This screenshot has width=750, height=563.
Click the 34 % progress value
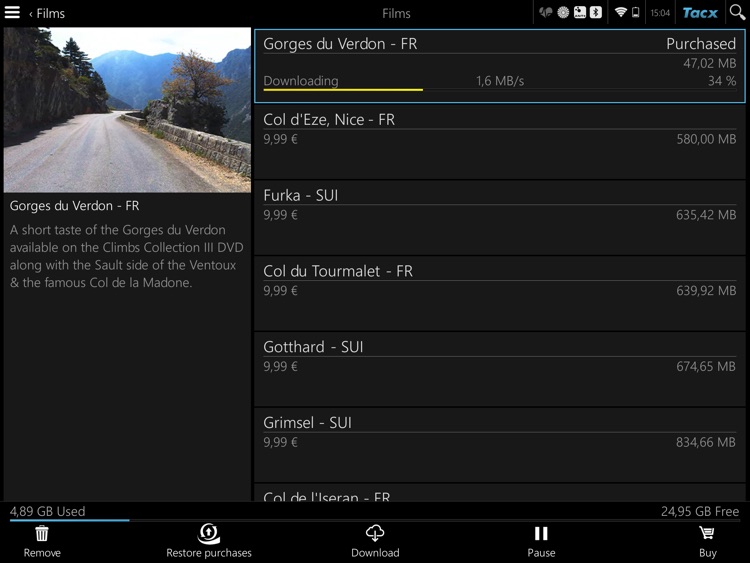tap(722, 81)
